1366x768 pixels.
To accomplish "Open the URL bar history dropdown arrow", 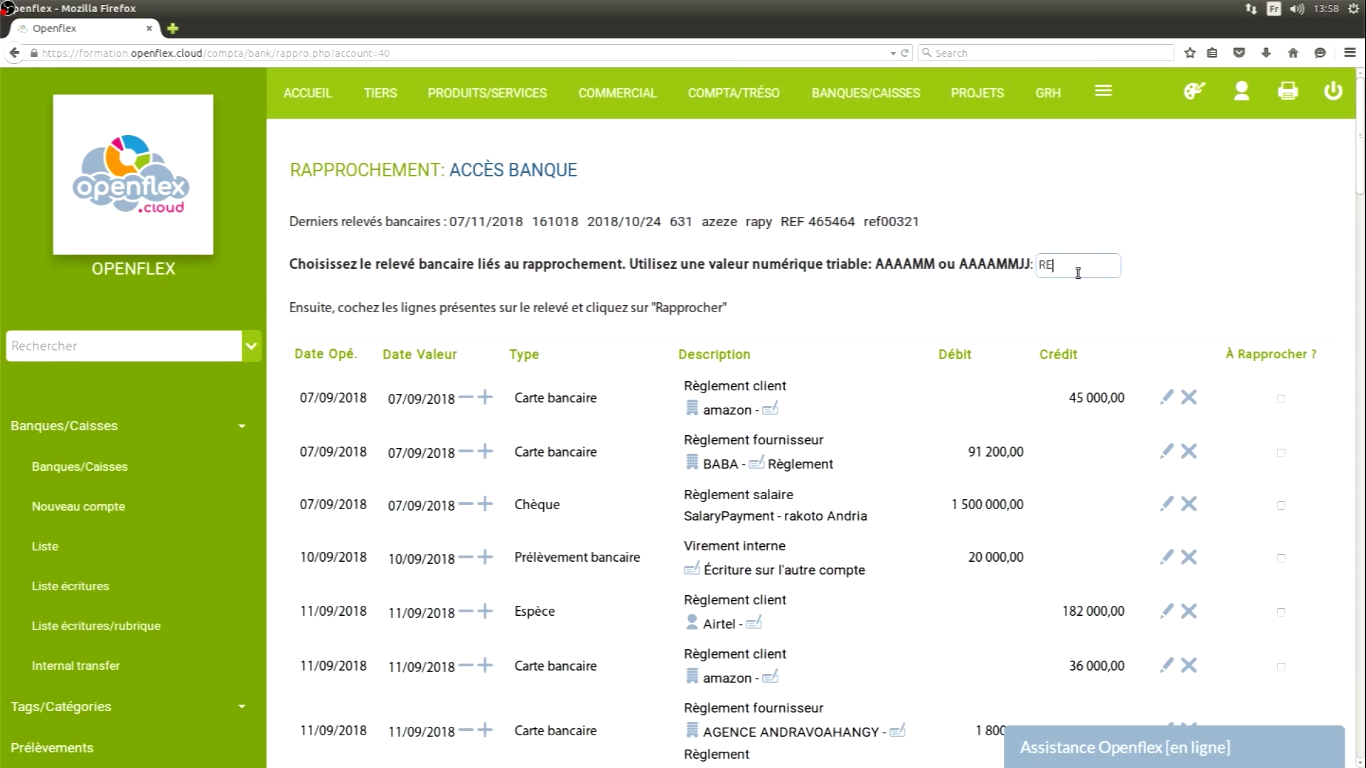I will click(x=893, y=53).
